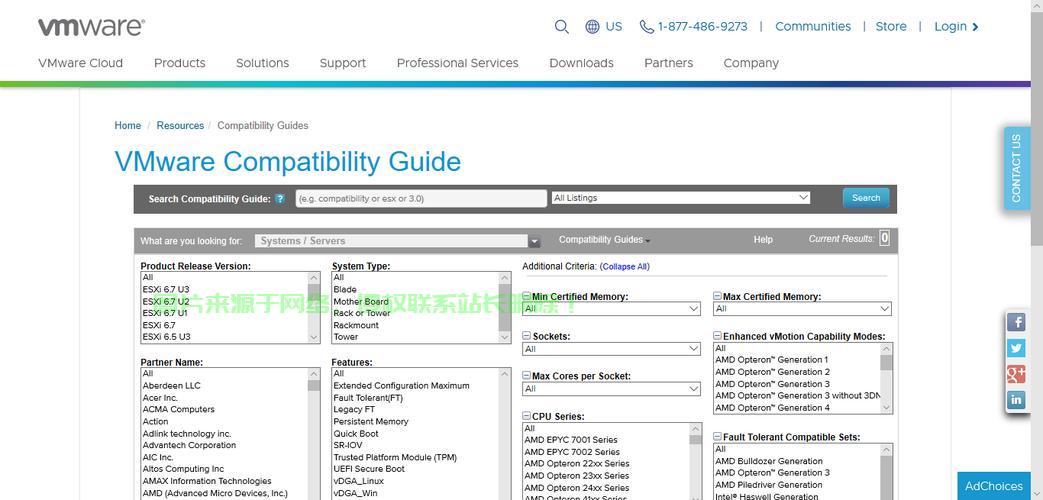This screenshot has width=1043, height=500.
Task: Collapse the Max Cores per Socket section
Action: tap(526, 376)
